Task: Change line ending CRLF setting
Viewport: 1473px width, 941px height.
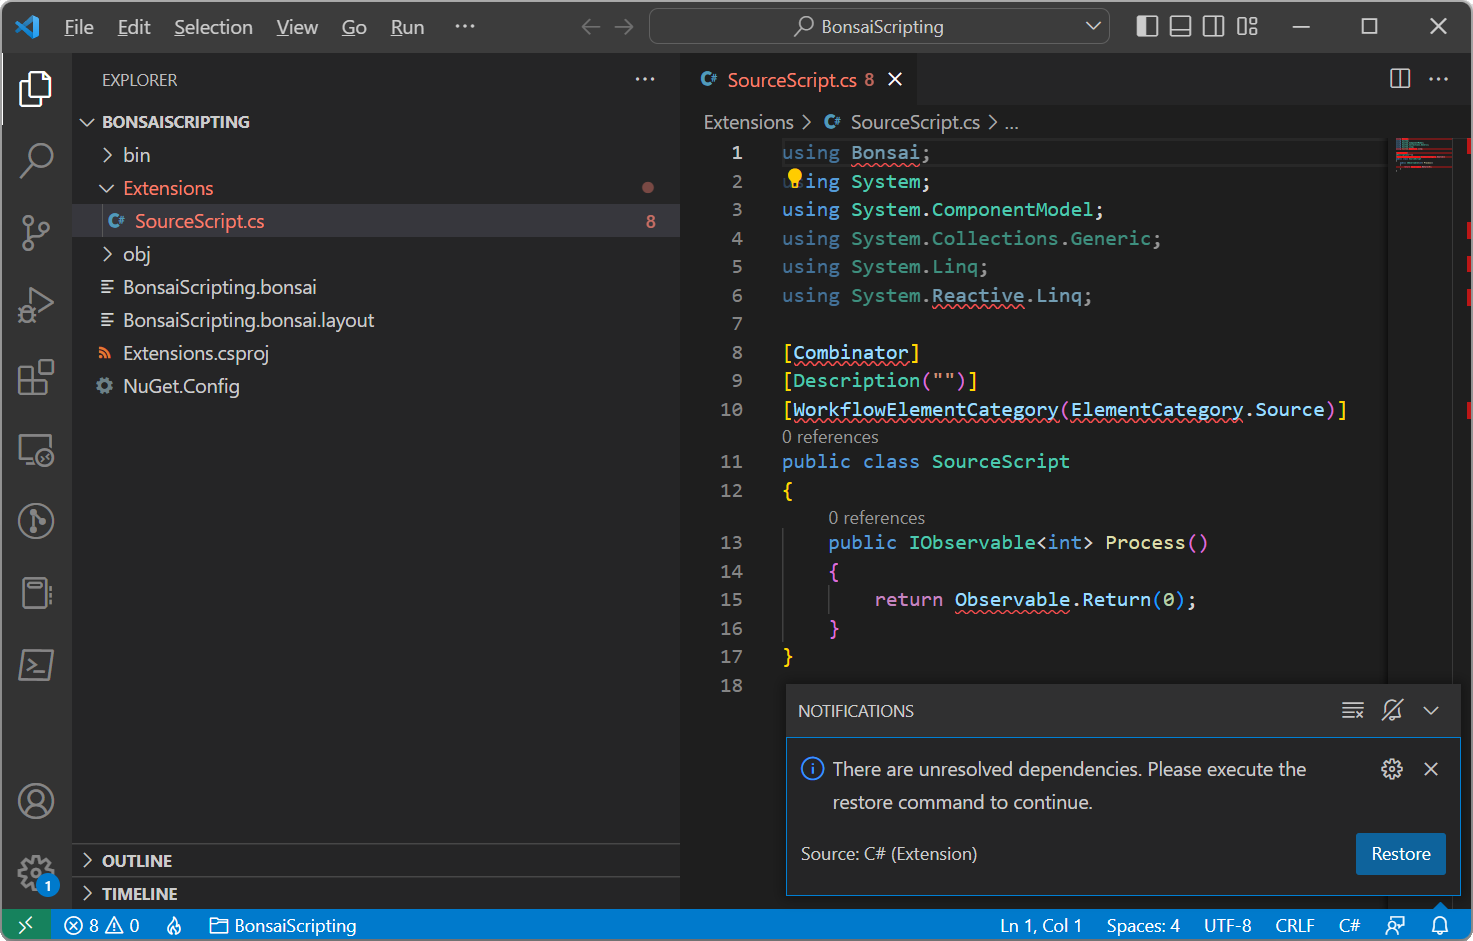Action: click(x=1295, y=926)
